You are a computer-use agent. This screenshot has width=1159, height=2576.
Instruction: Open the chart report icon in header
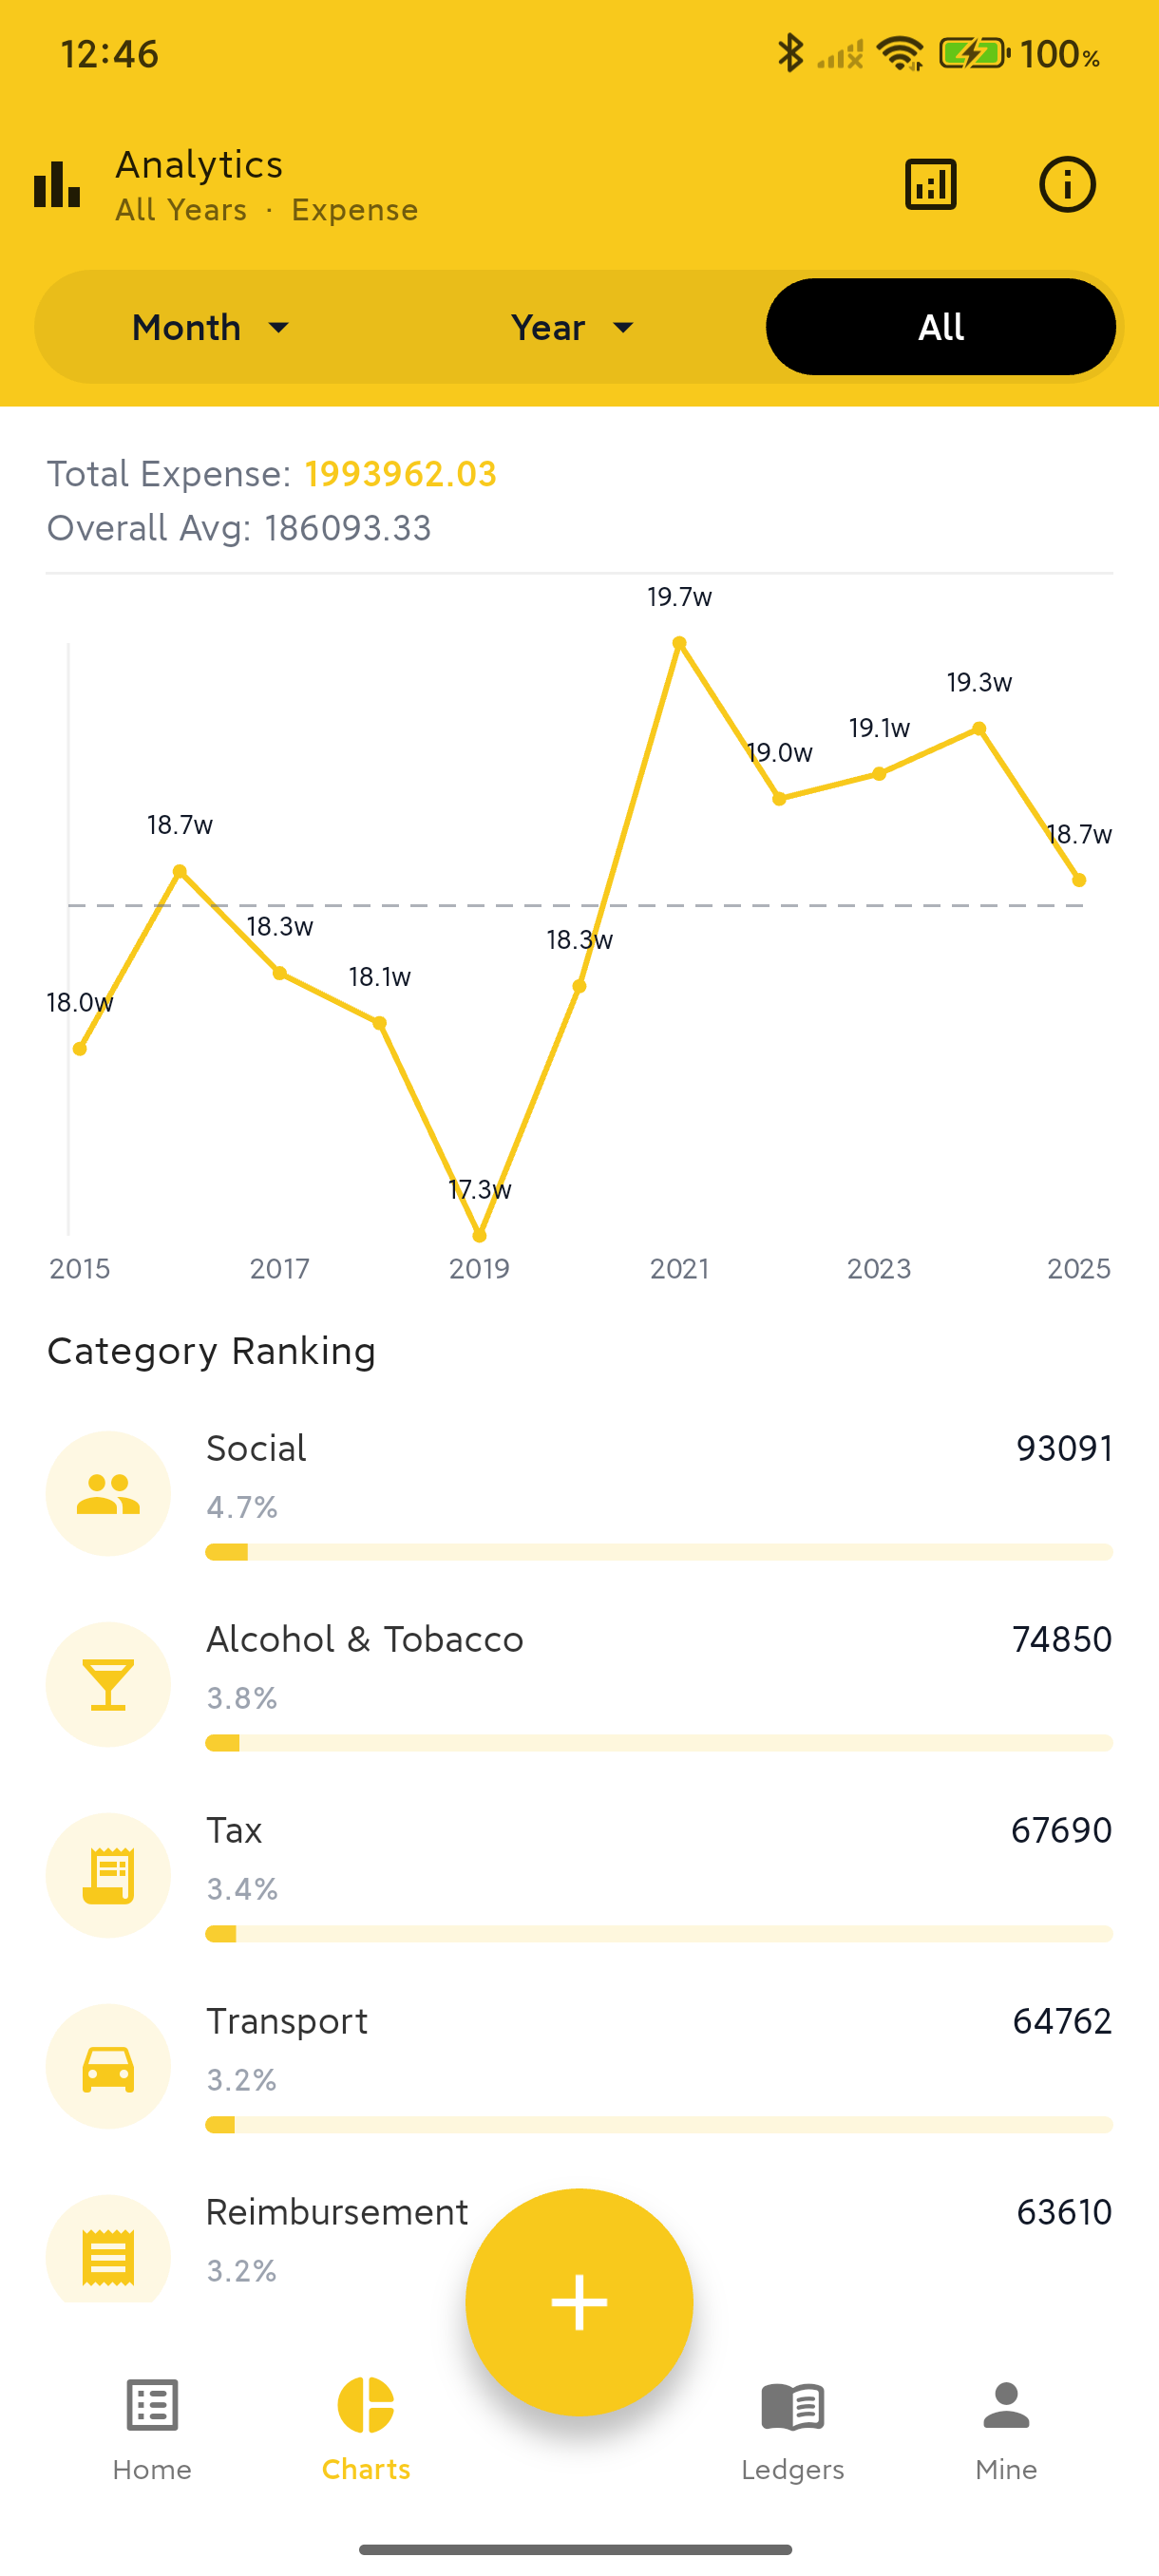(930, 185)
